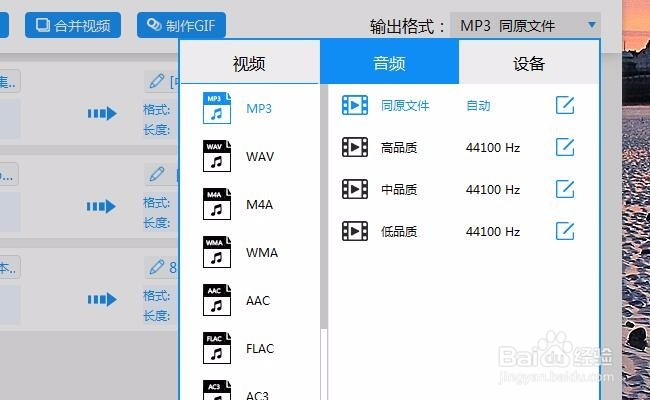Select the AAC format icon
Image resolution: width=650 pixels, height=400 pixels.
point(216,300)
